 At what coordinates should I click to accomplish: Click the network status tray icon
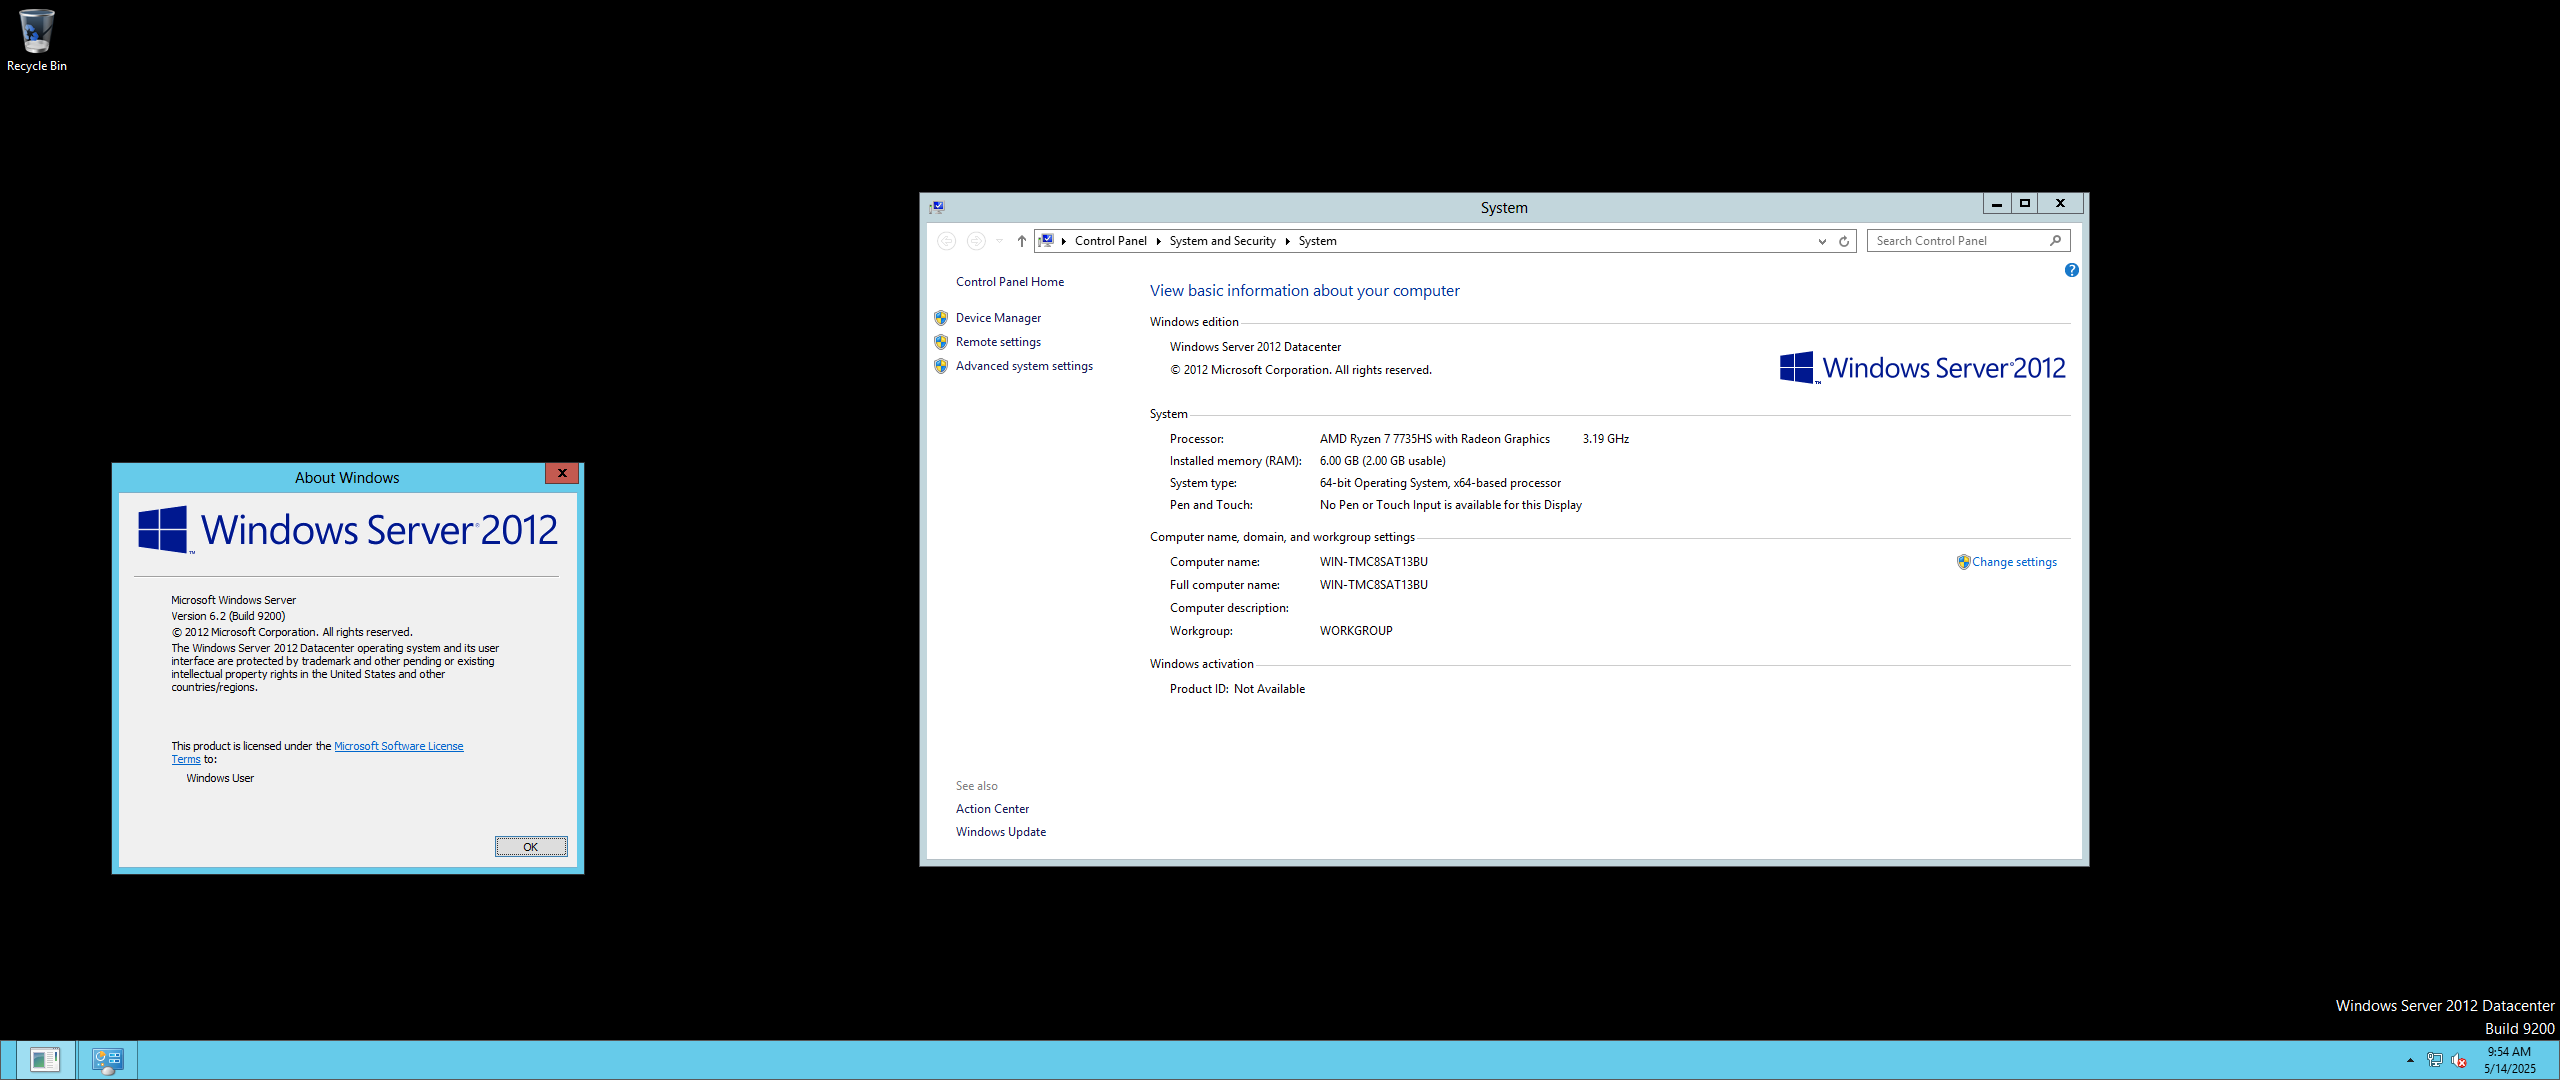coord(2435,1060)
